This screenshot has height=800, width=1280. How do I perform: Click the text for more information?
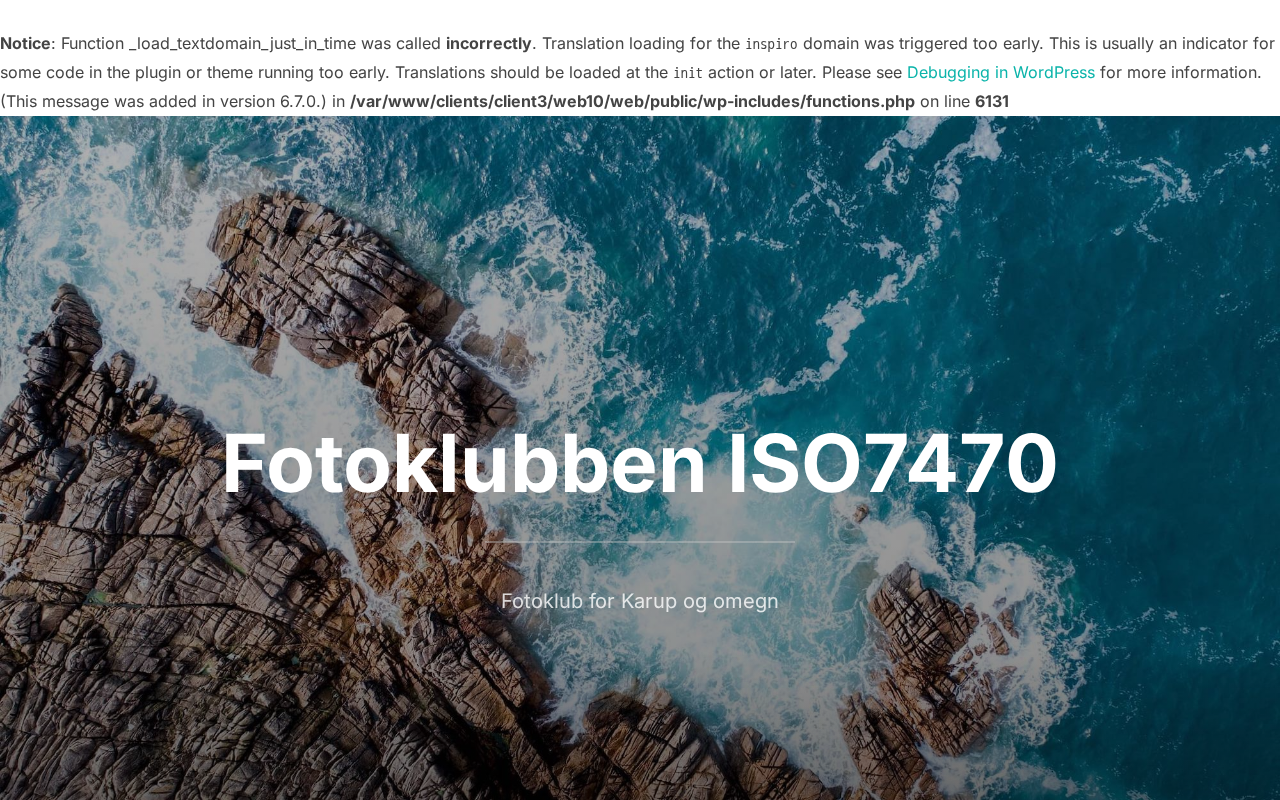point(1179,72)
